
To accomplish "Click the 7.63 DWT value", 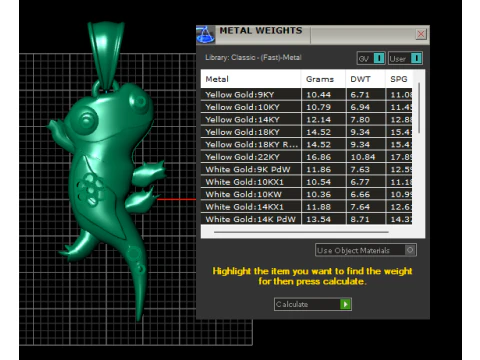I will pyautogui.click(x=360, y=169).
